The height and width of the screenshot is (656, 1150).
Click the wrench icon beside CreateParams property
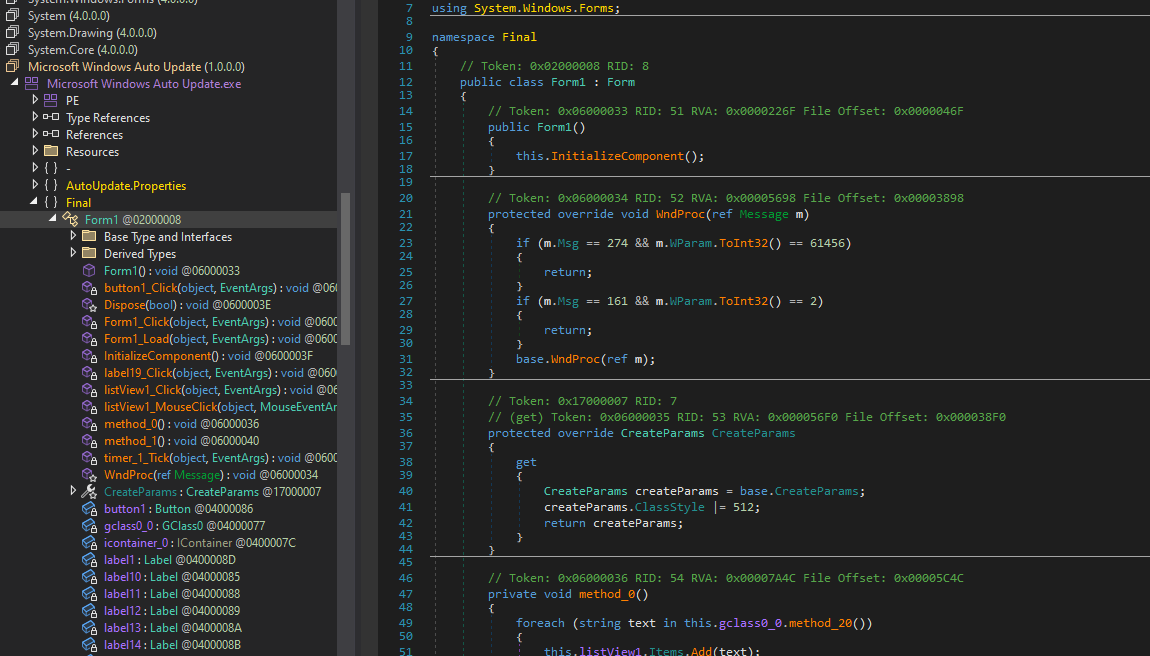click(x=89, y=492)
